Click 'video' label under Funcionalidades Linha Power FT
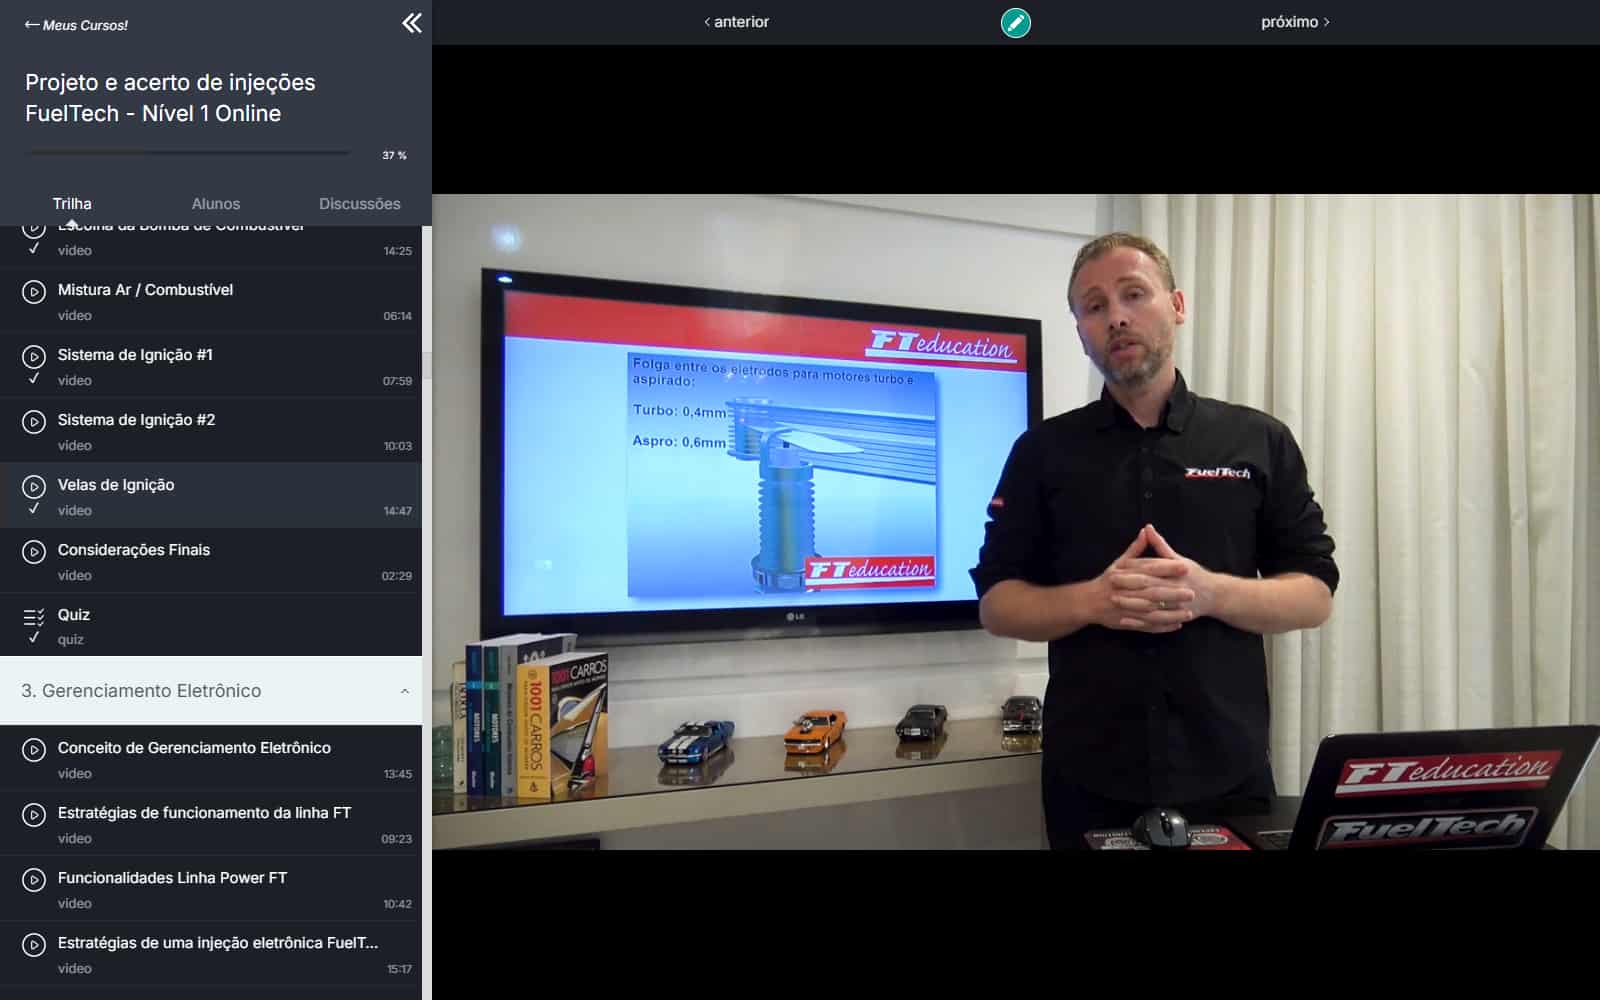The width and height of the screenshot is (1600, 1000). [75, 904]
